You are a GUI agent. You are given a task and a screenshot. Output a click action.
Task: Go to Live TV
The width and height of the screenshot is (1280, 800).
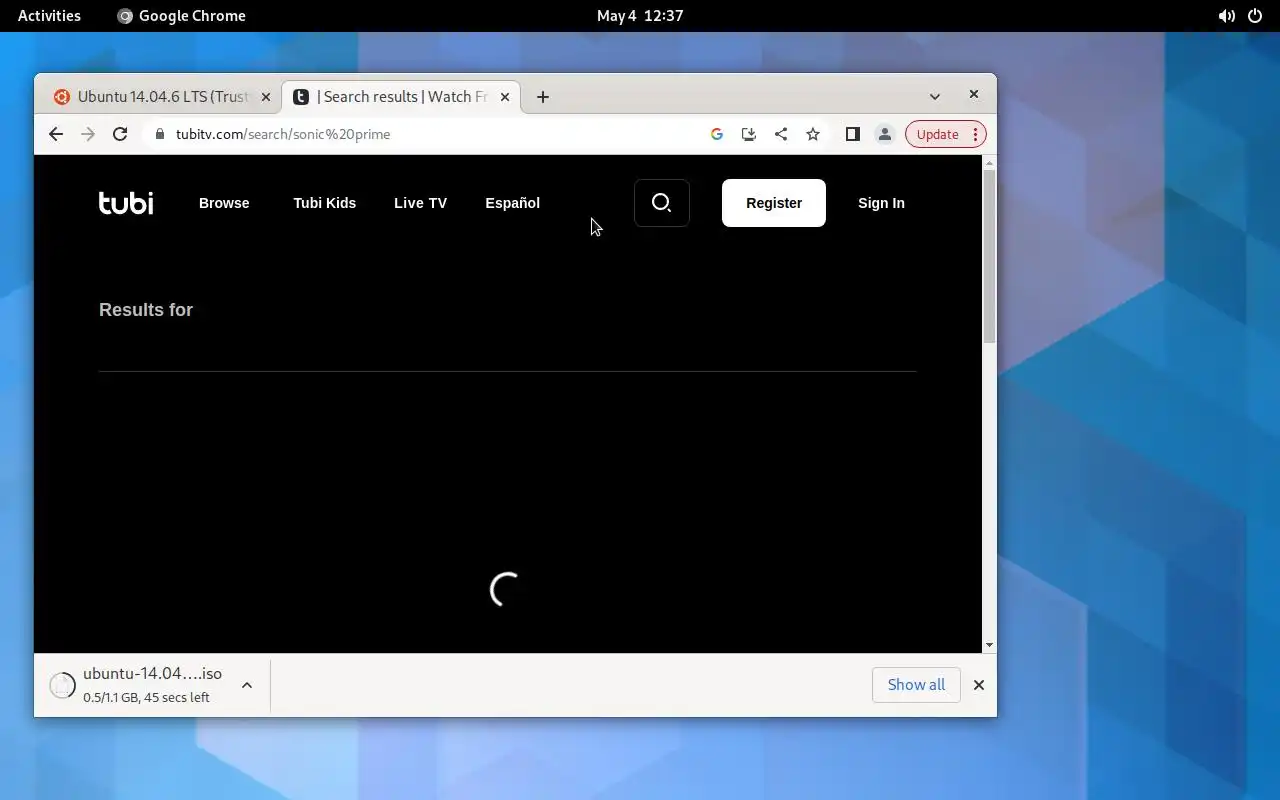tap(420, 203)
